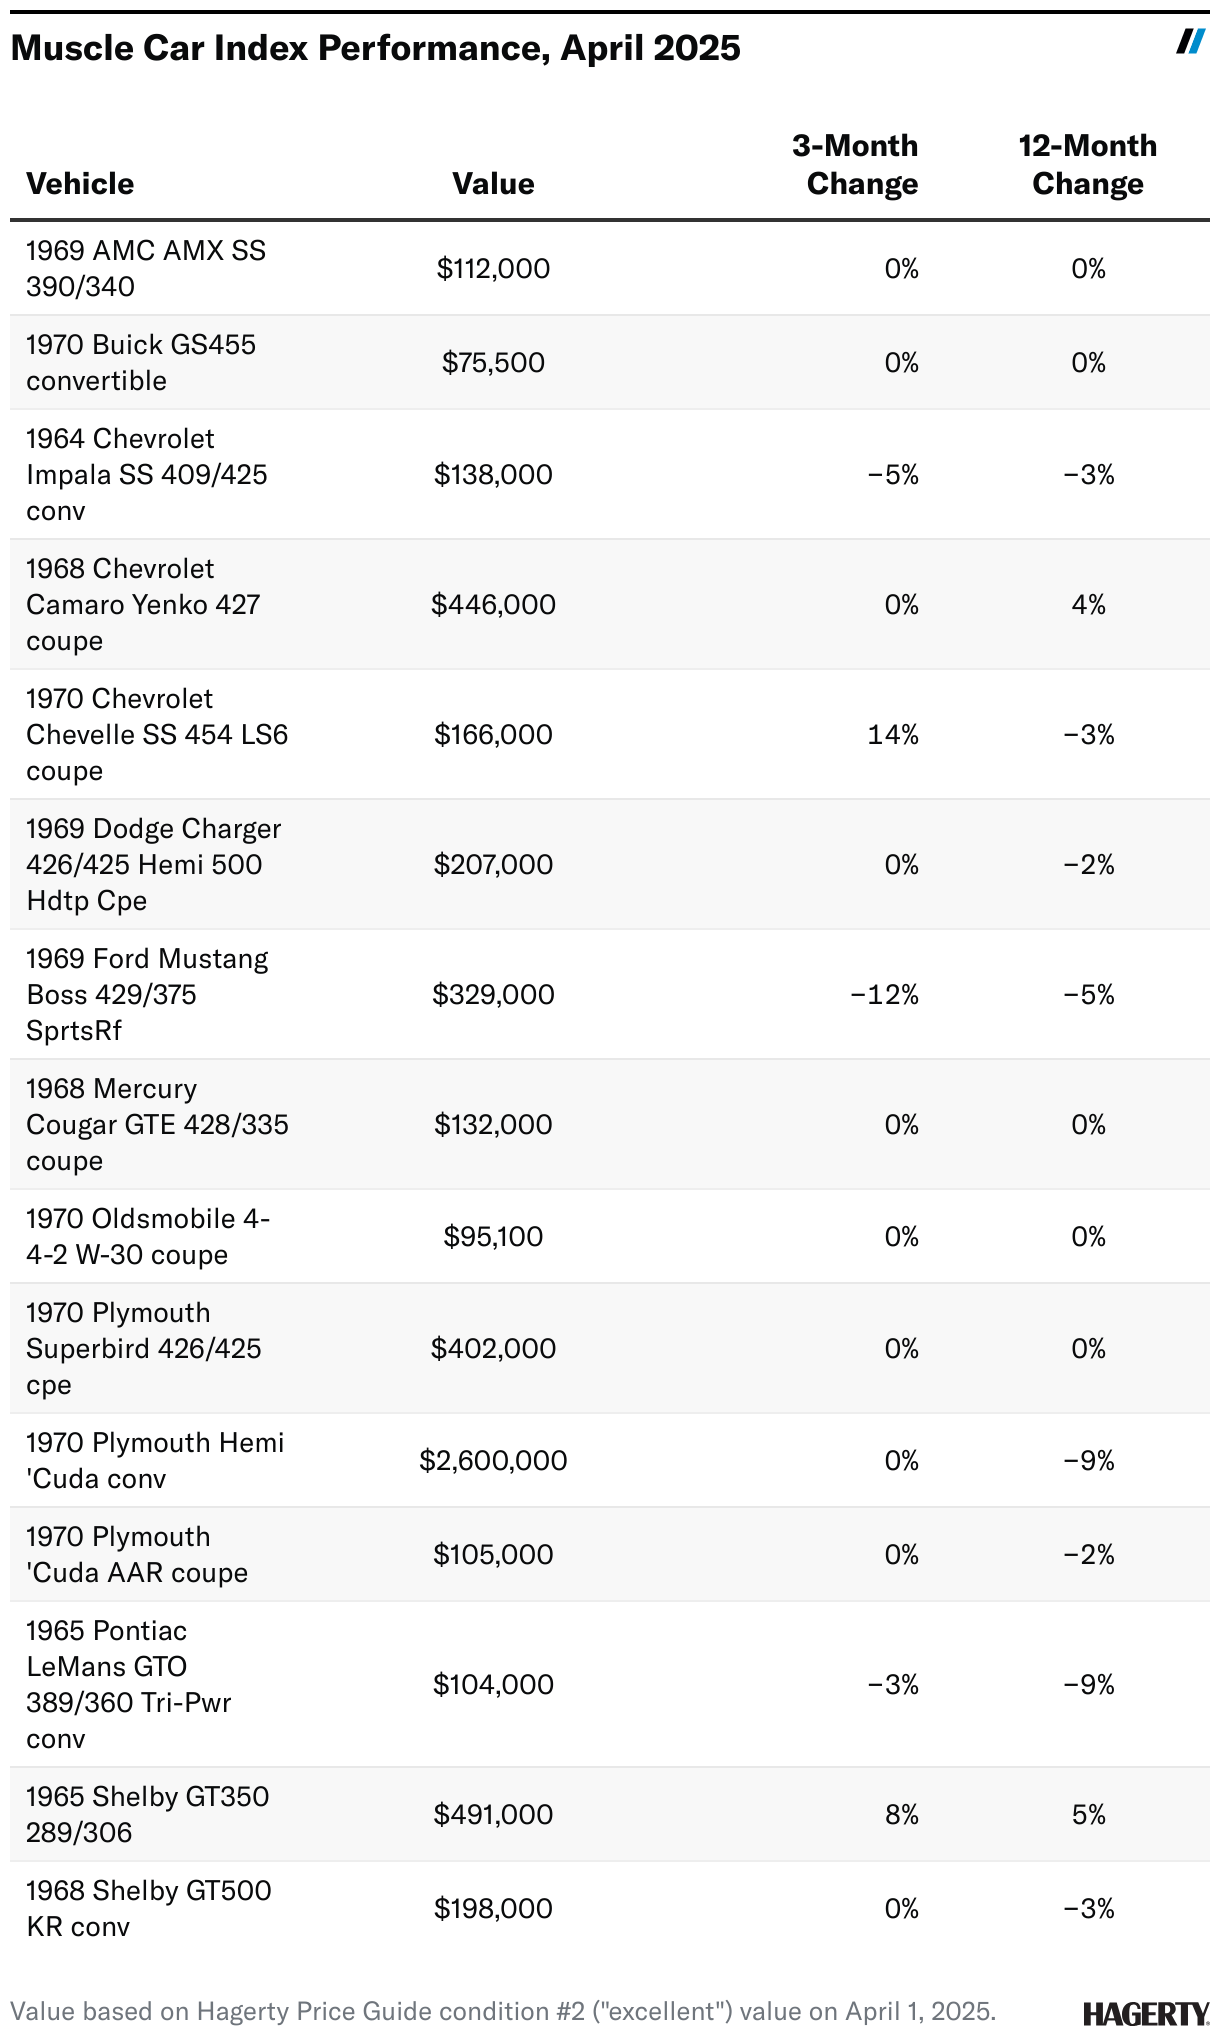
Task: Click the 8% change for Shelby GT350
Action: [x=901, y=1815]
